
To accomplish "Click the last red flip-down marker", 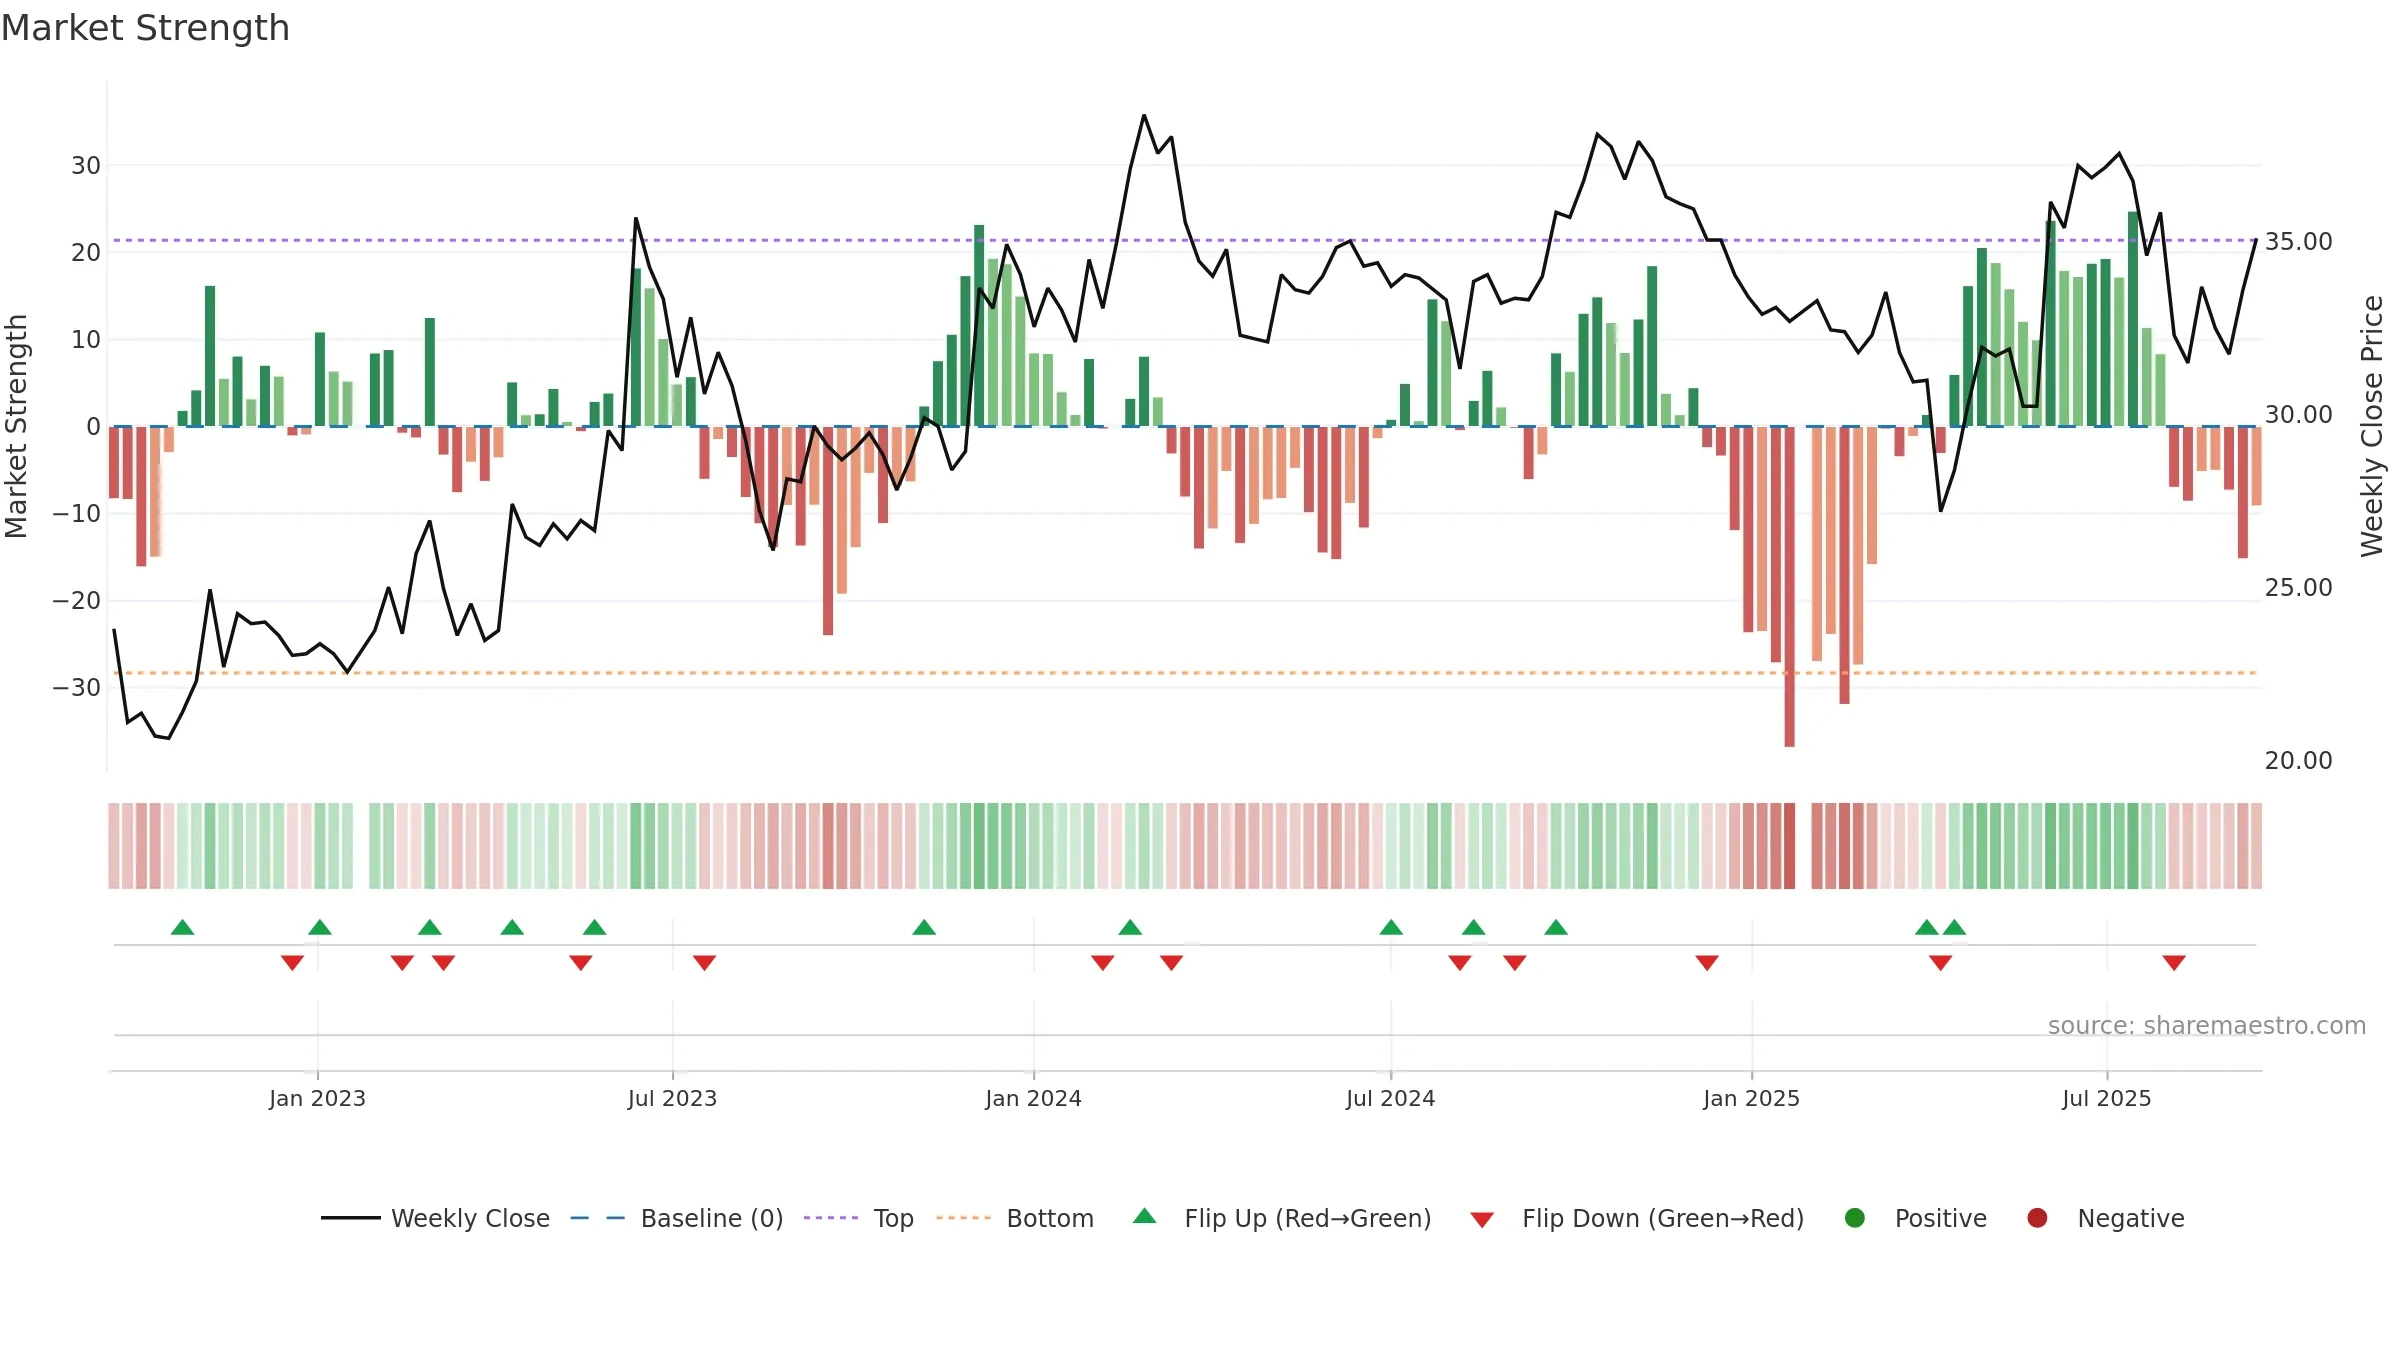I will pos(2174,963).
